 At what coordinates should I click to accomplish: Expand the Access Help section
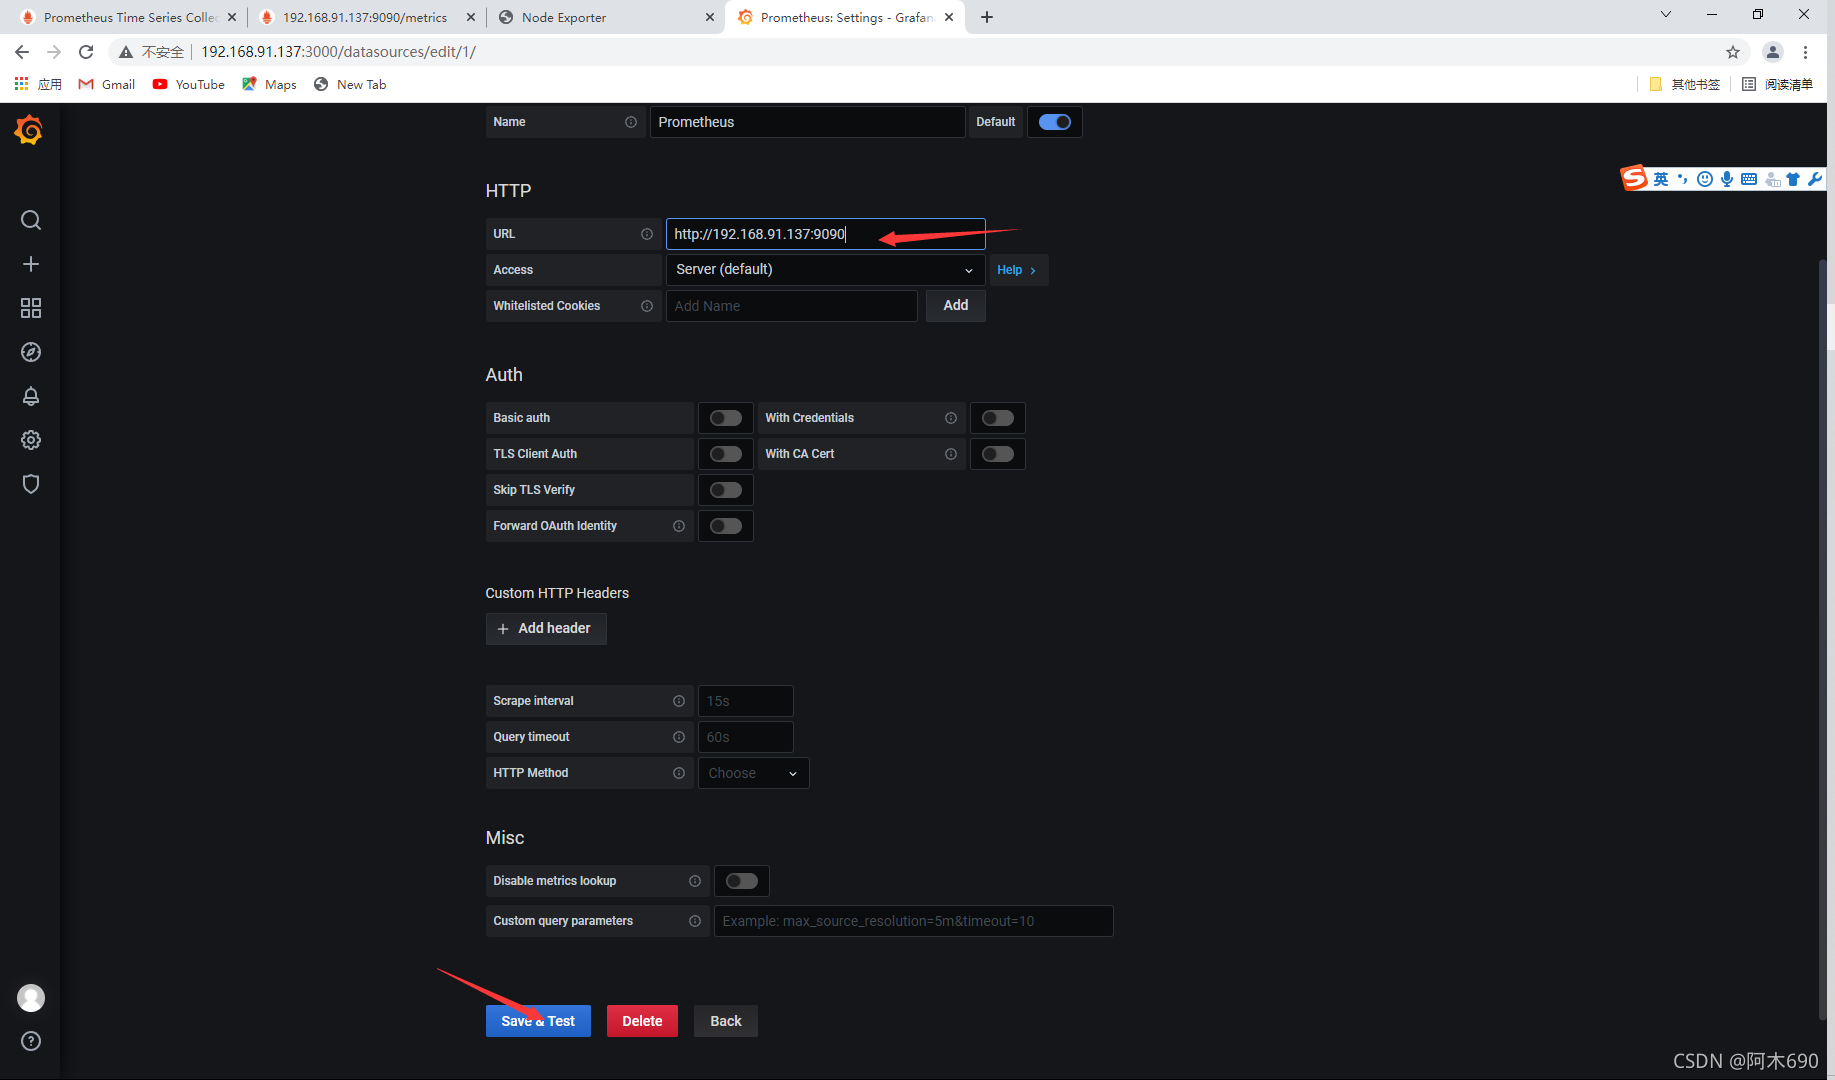pos(1017,270)
